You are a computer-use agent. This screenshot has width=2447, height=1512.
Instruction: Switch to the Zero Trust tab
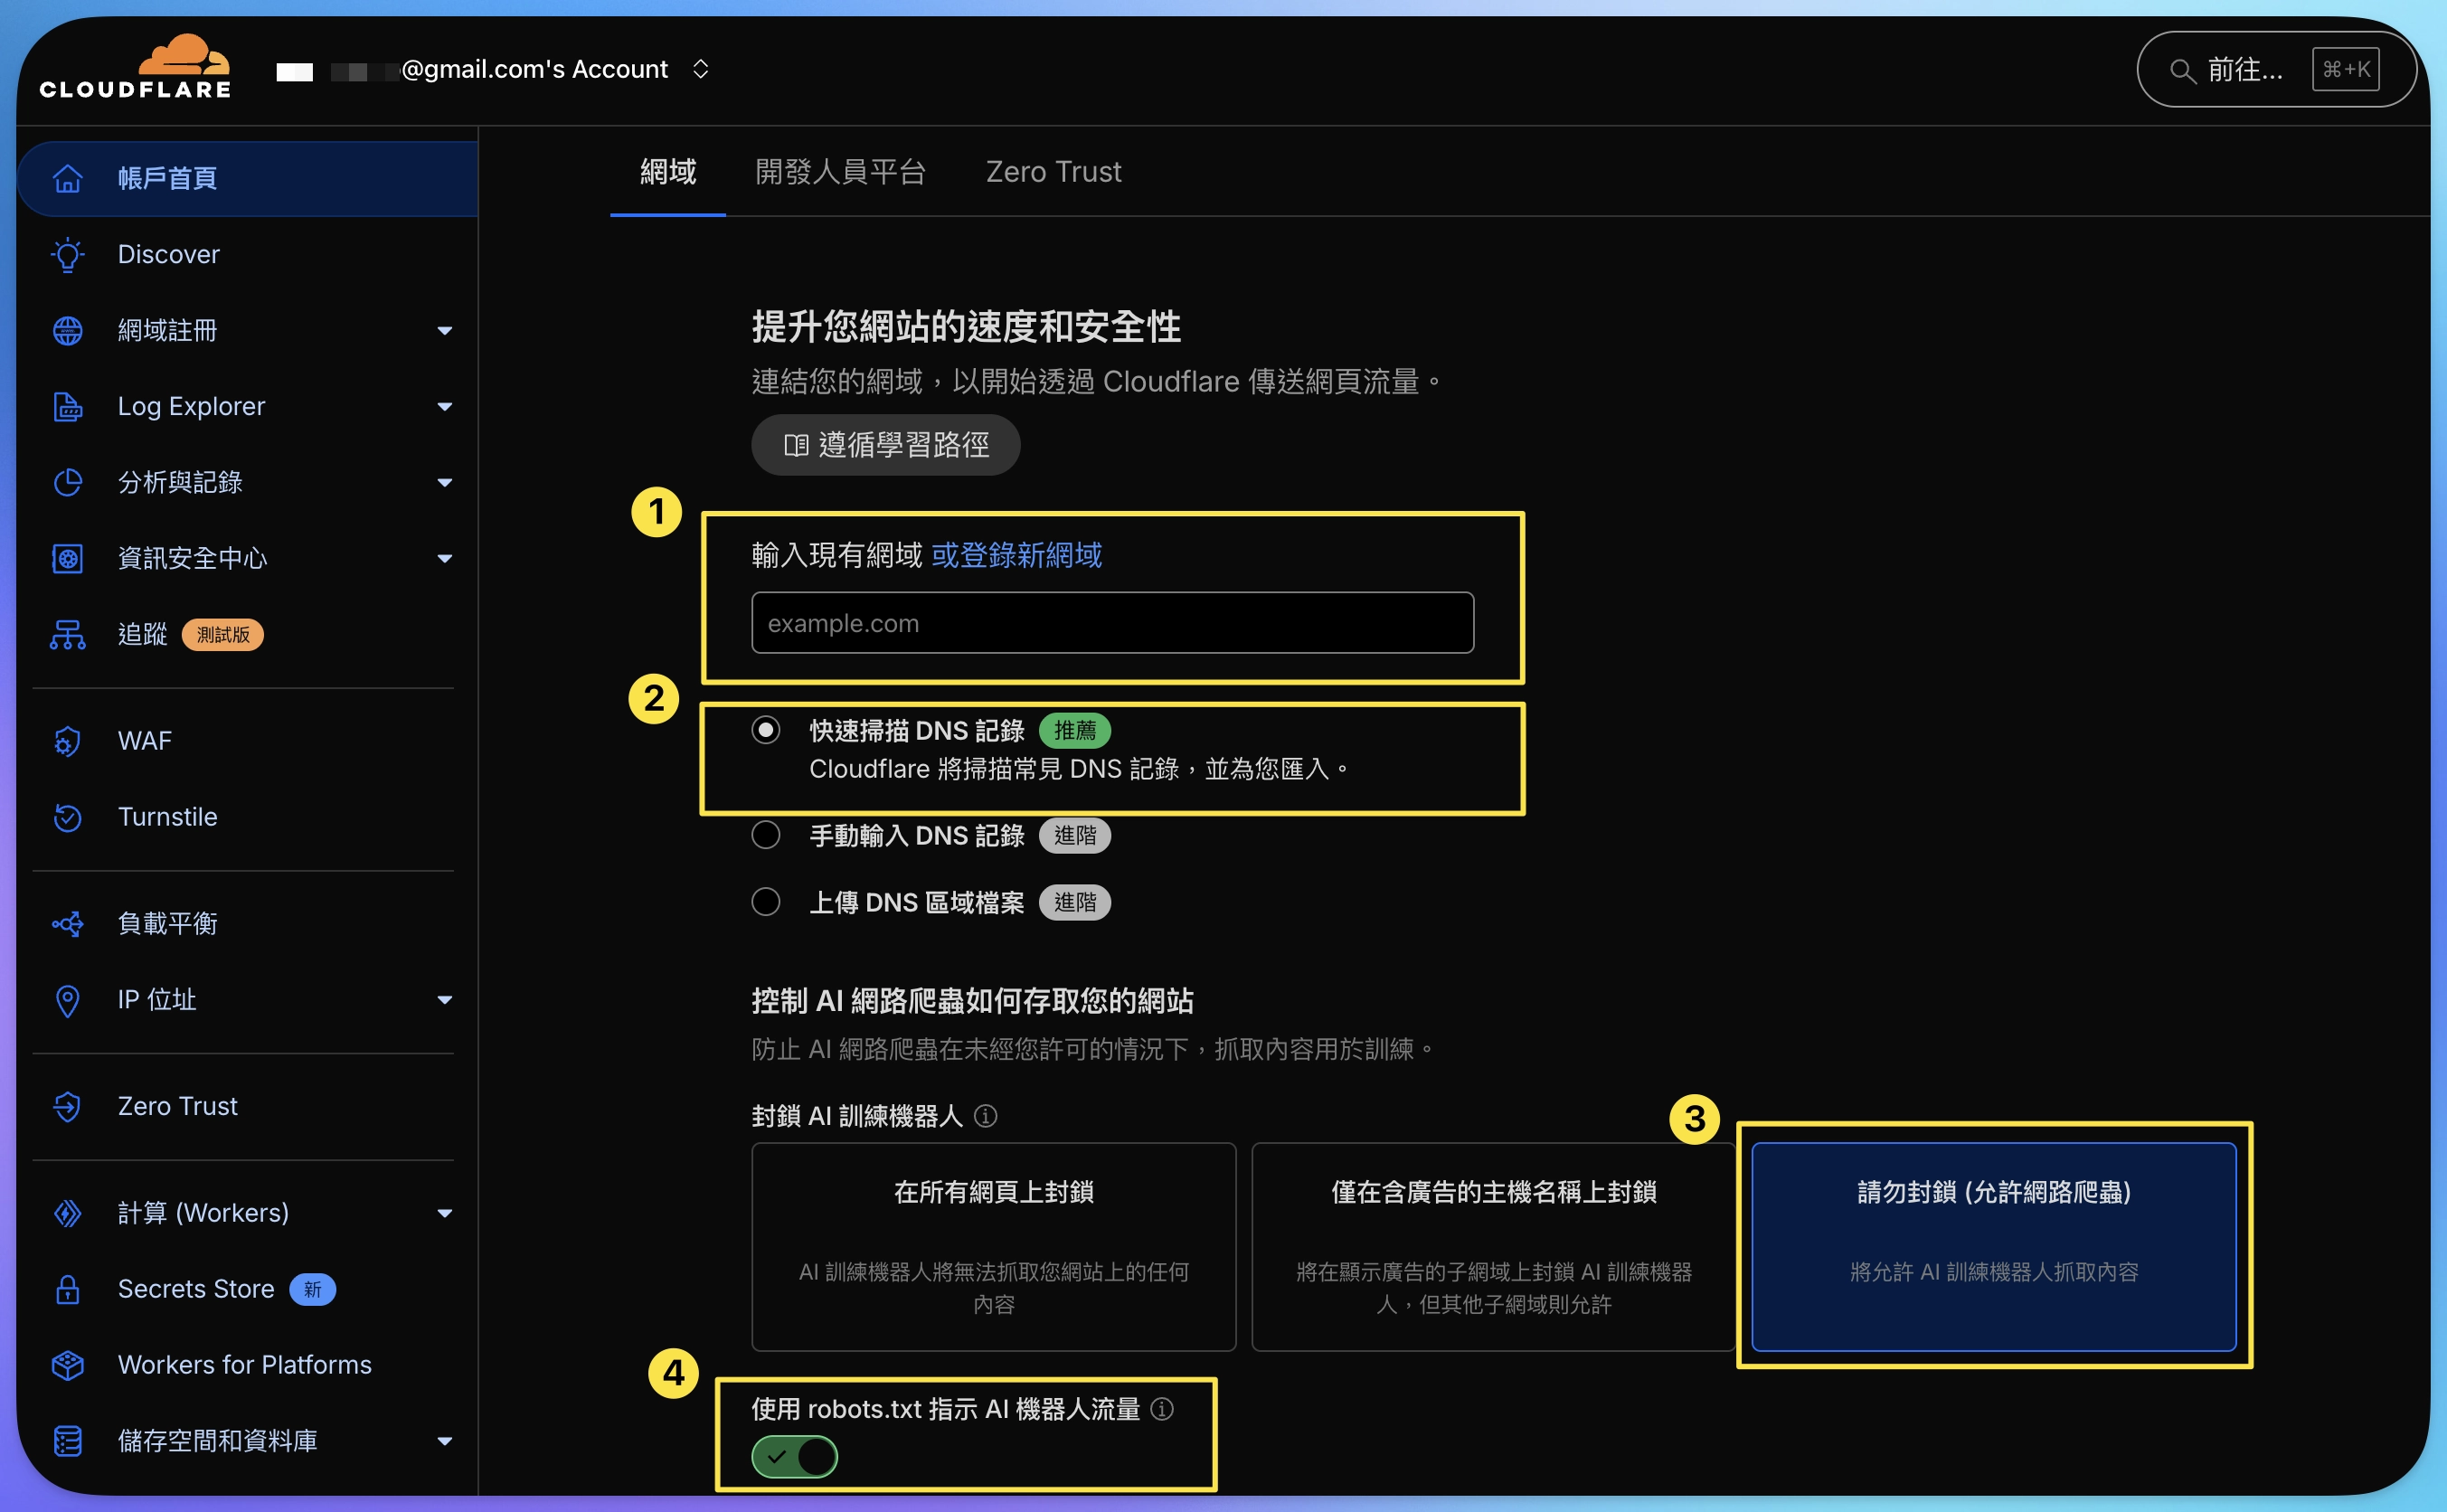[1053, 172]
